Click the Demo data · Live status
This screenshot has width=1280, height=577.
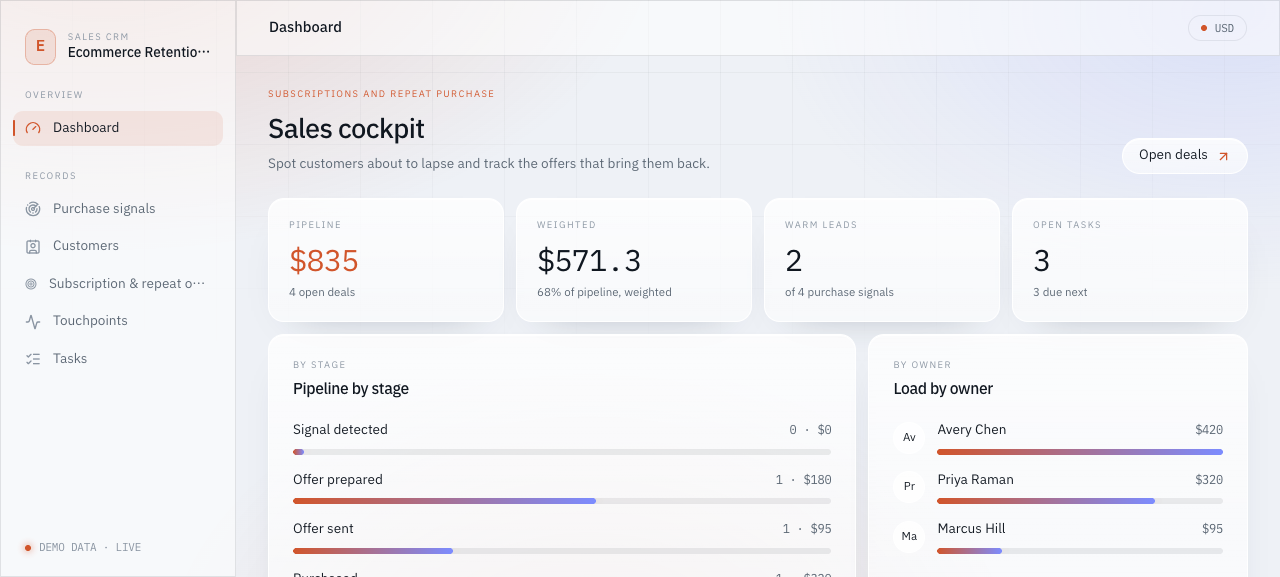83,548
